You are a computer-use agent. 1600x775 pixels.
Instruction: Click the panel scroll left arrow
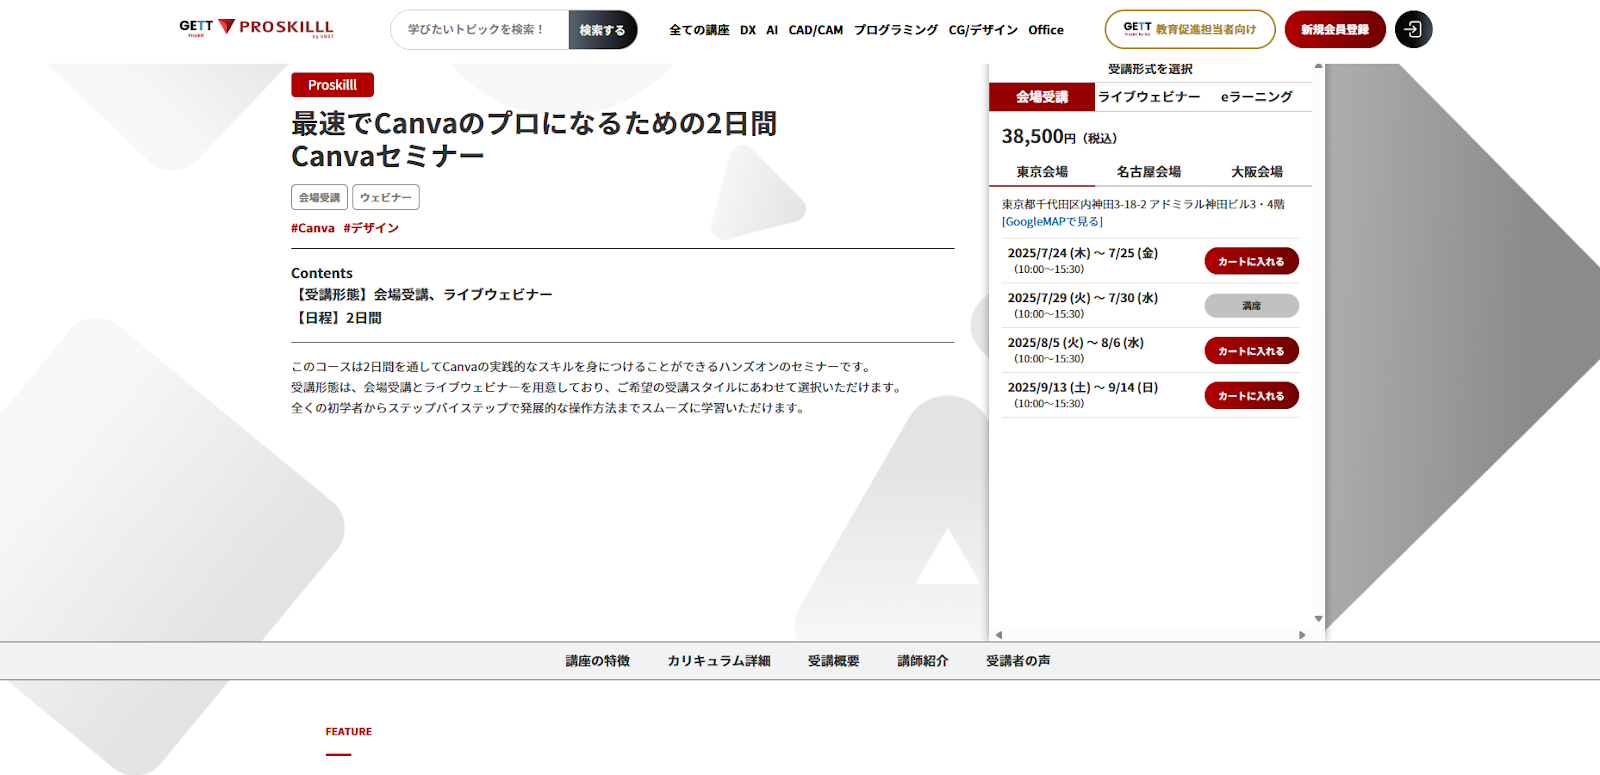[998, 635]
